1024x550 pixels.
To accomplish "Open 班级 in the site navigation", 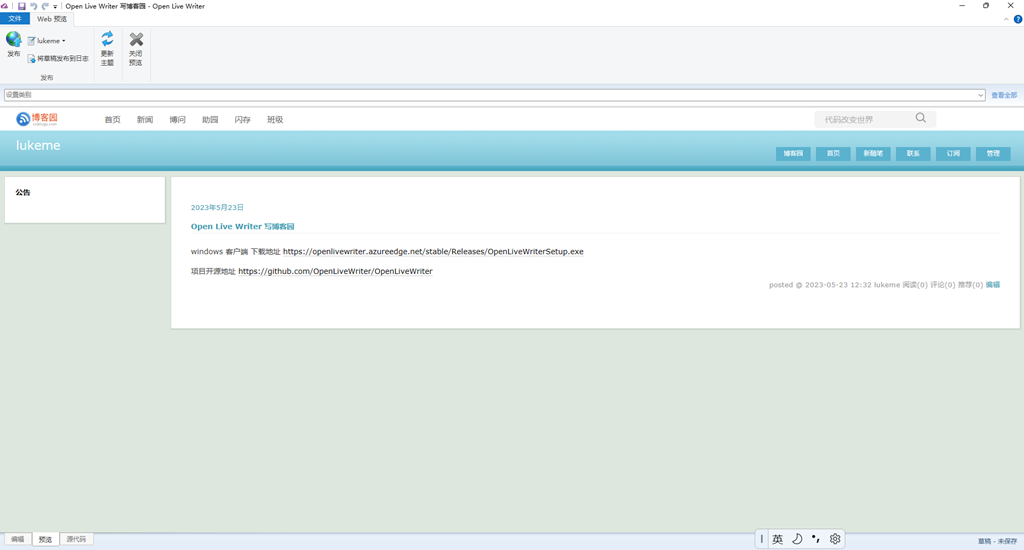I will click(x=275, y=120).
